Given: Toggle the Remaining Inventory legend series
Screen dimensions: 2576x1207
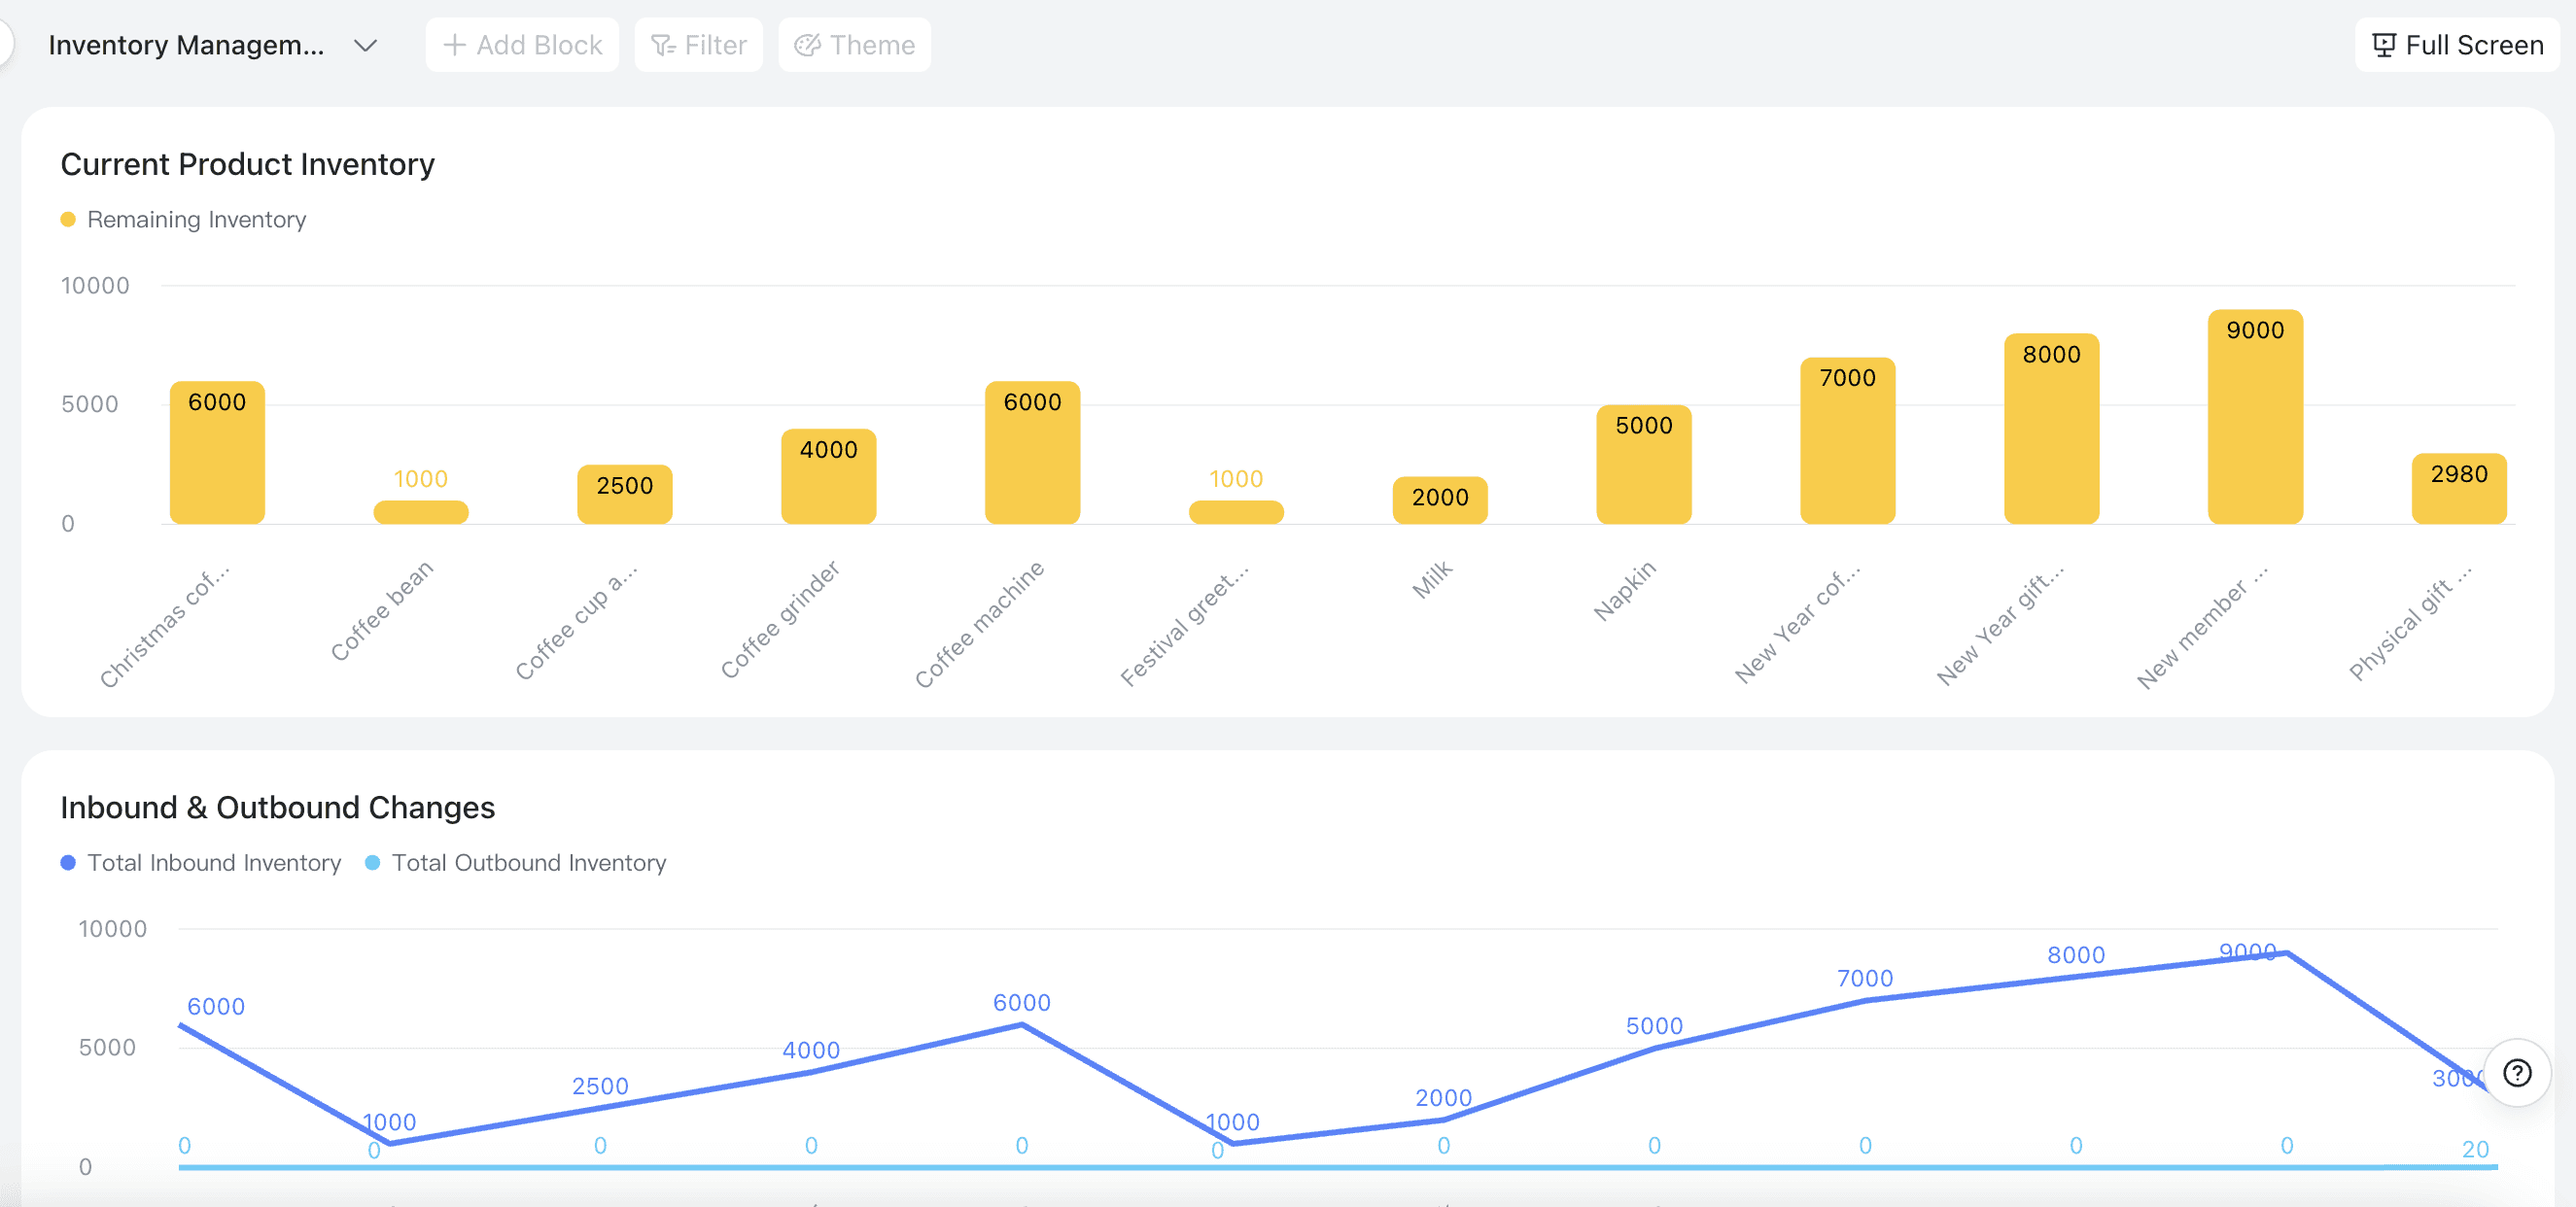Looking at the screenshot, I should click(x=196, y=219).
